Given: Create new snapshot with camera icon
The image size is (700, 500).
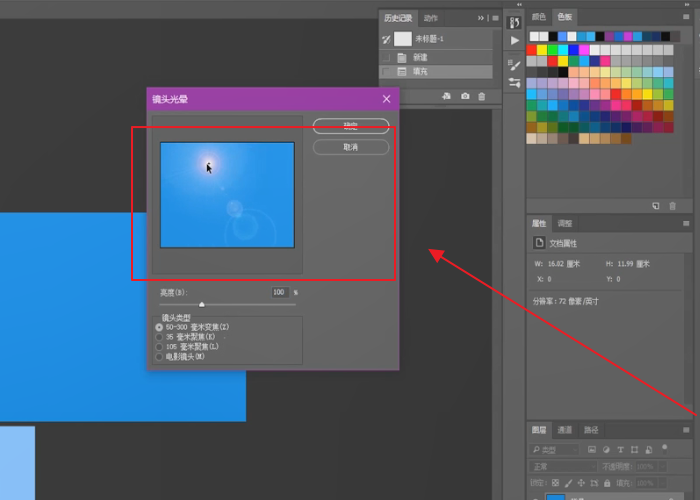Looking at the screenshot, I should click(x=465, y=96).
